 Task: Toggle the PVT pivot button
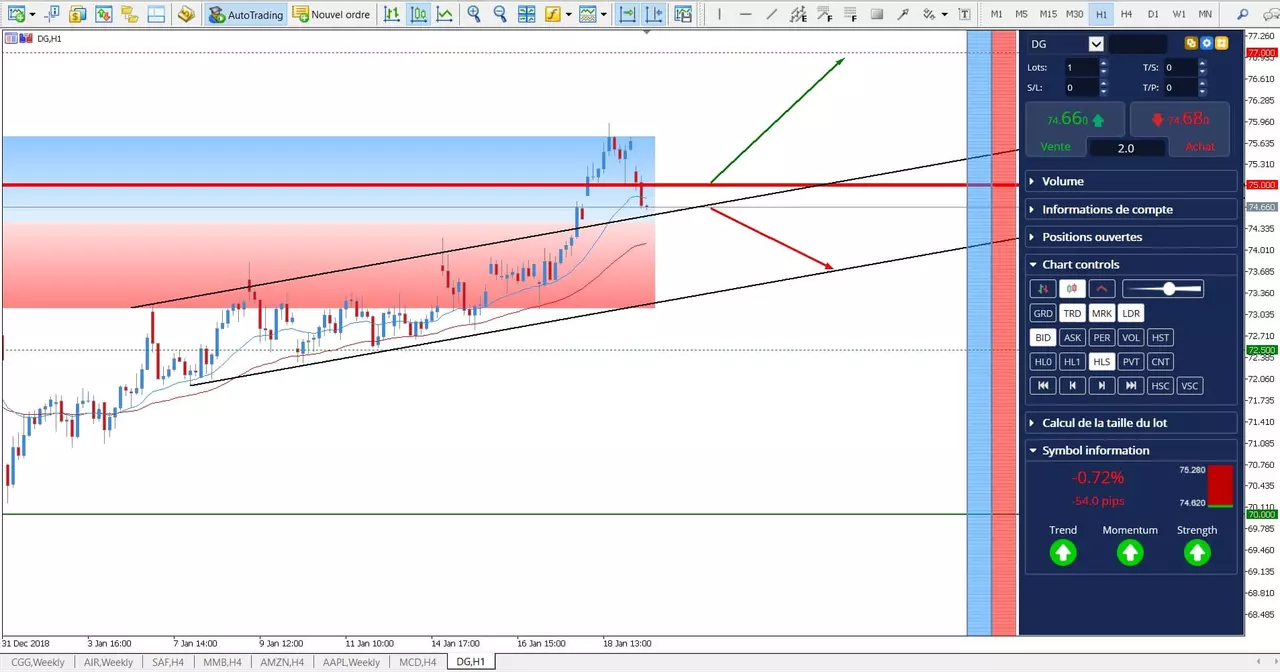pyautogui.click(x=1131, y=362)
